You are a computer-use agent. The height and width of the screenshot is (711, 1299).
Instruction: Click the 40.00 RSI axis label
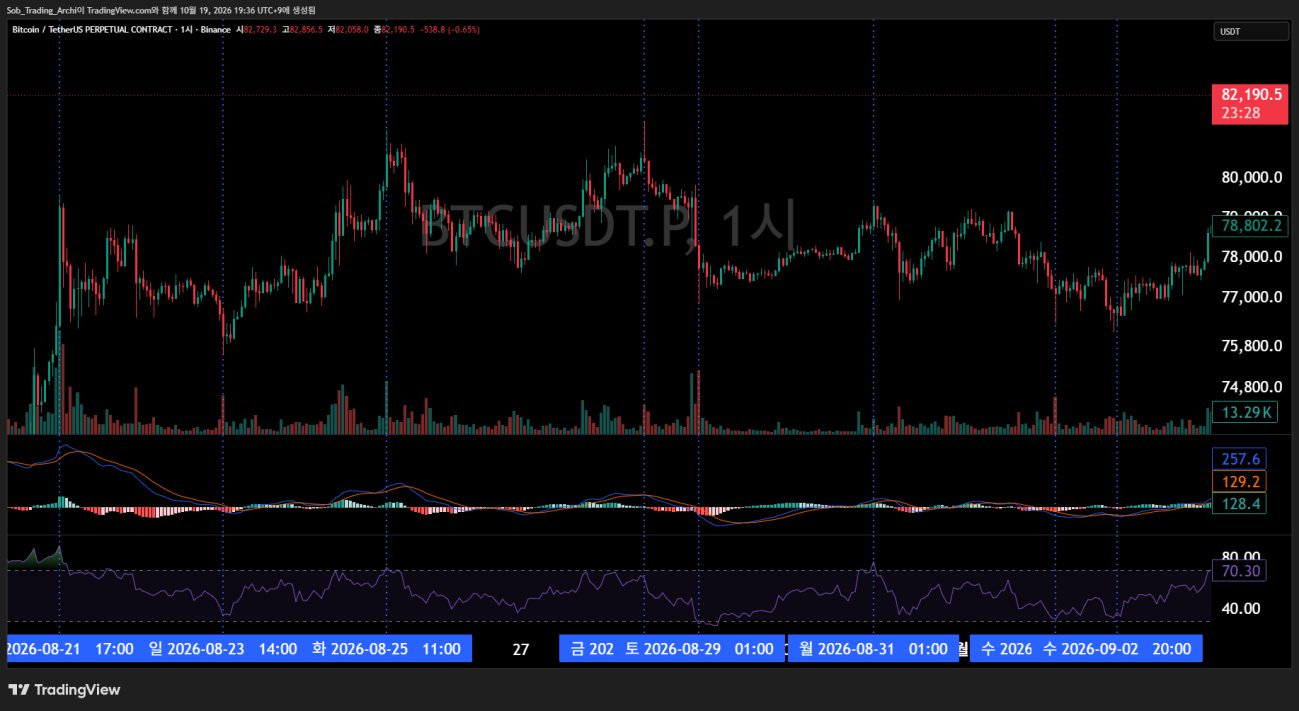point(1241,608)
